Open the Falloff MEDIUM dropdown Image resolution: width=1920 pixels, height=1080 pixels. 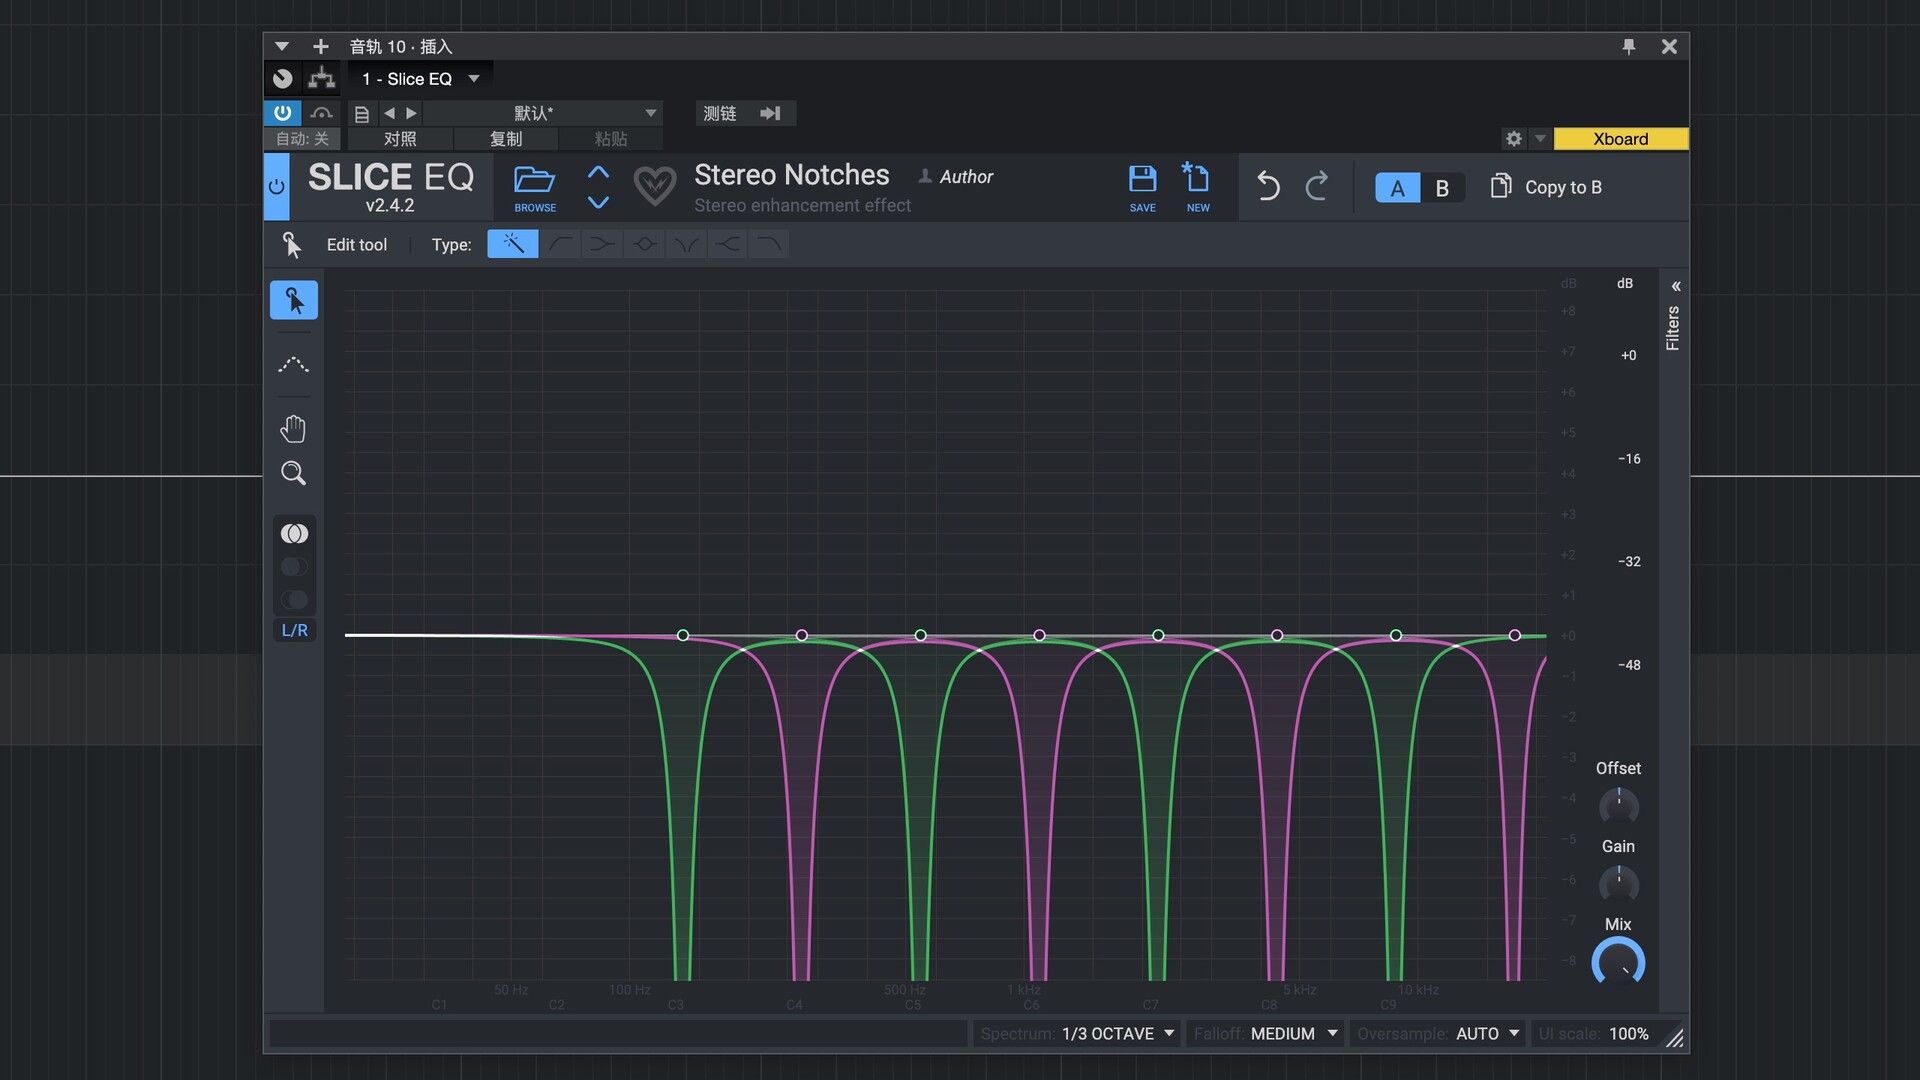(1265, 1033)
